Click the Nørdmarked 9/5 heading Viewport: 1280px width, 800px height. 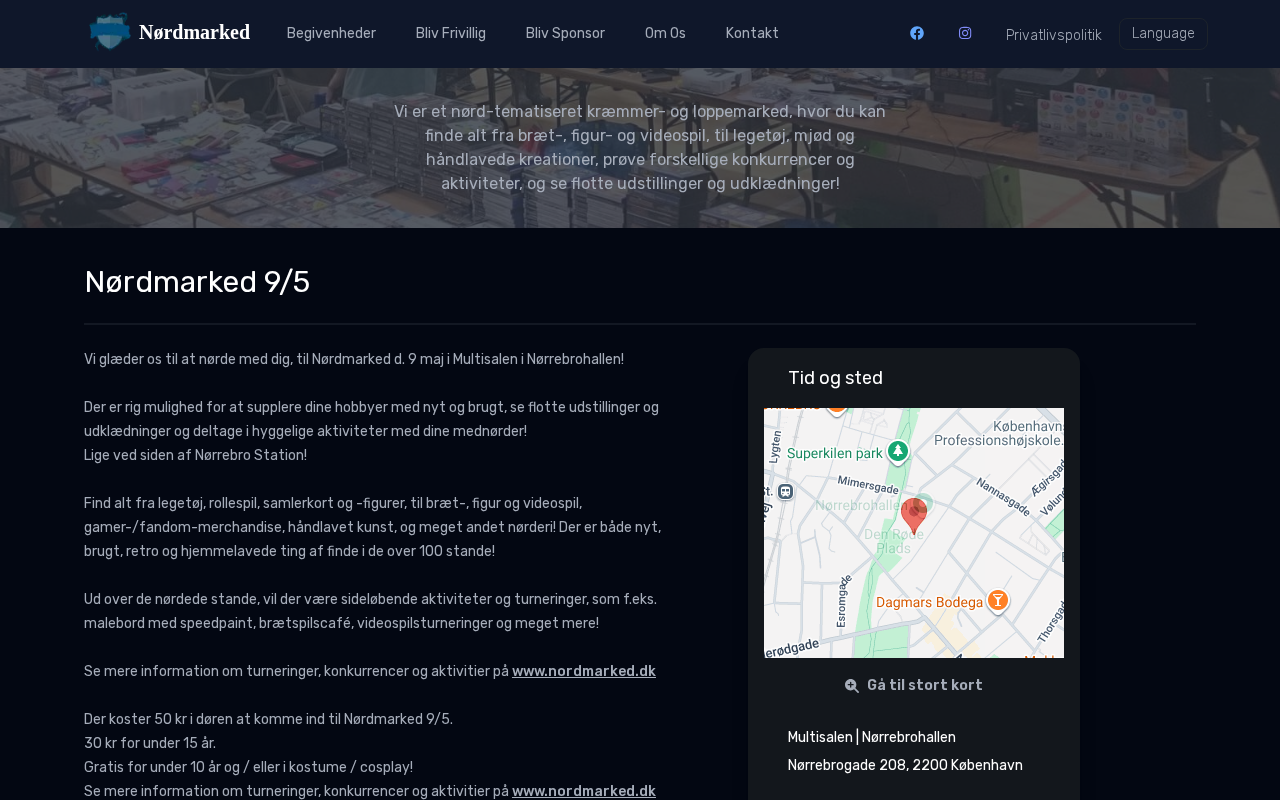click(x=197, y=282)
